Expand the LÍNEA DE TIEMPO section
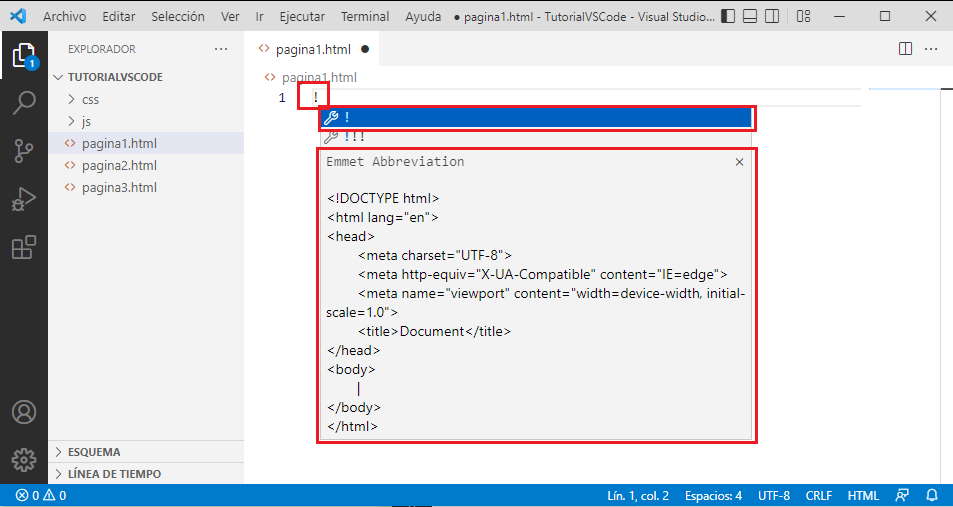The width and height of the screenshot is (953, 507). tap(146, 474)
